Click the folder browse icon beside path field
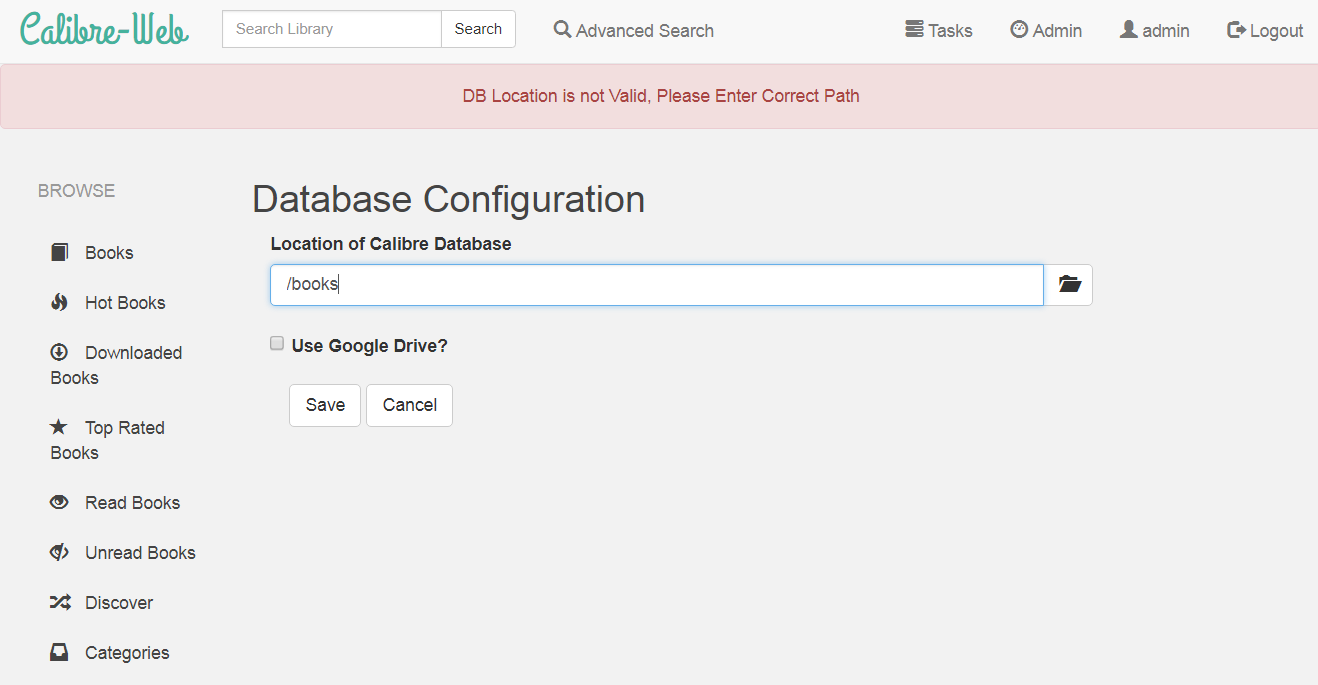This screenshot has width=1318, height=685. [x=1069, y=285]
